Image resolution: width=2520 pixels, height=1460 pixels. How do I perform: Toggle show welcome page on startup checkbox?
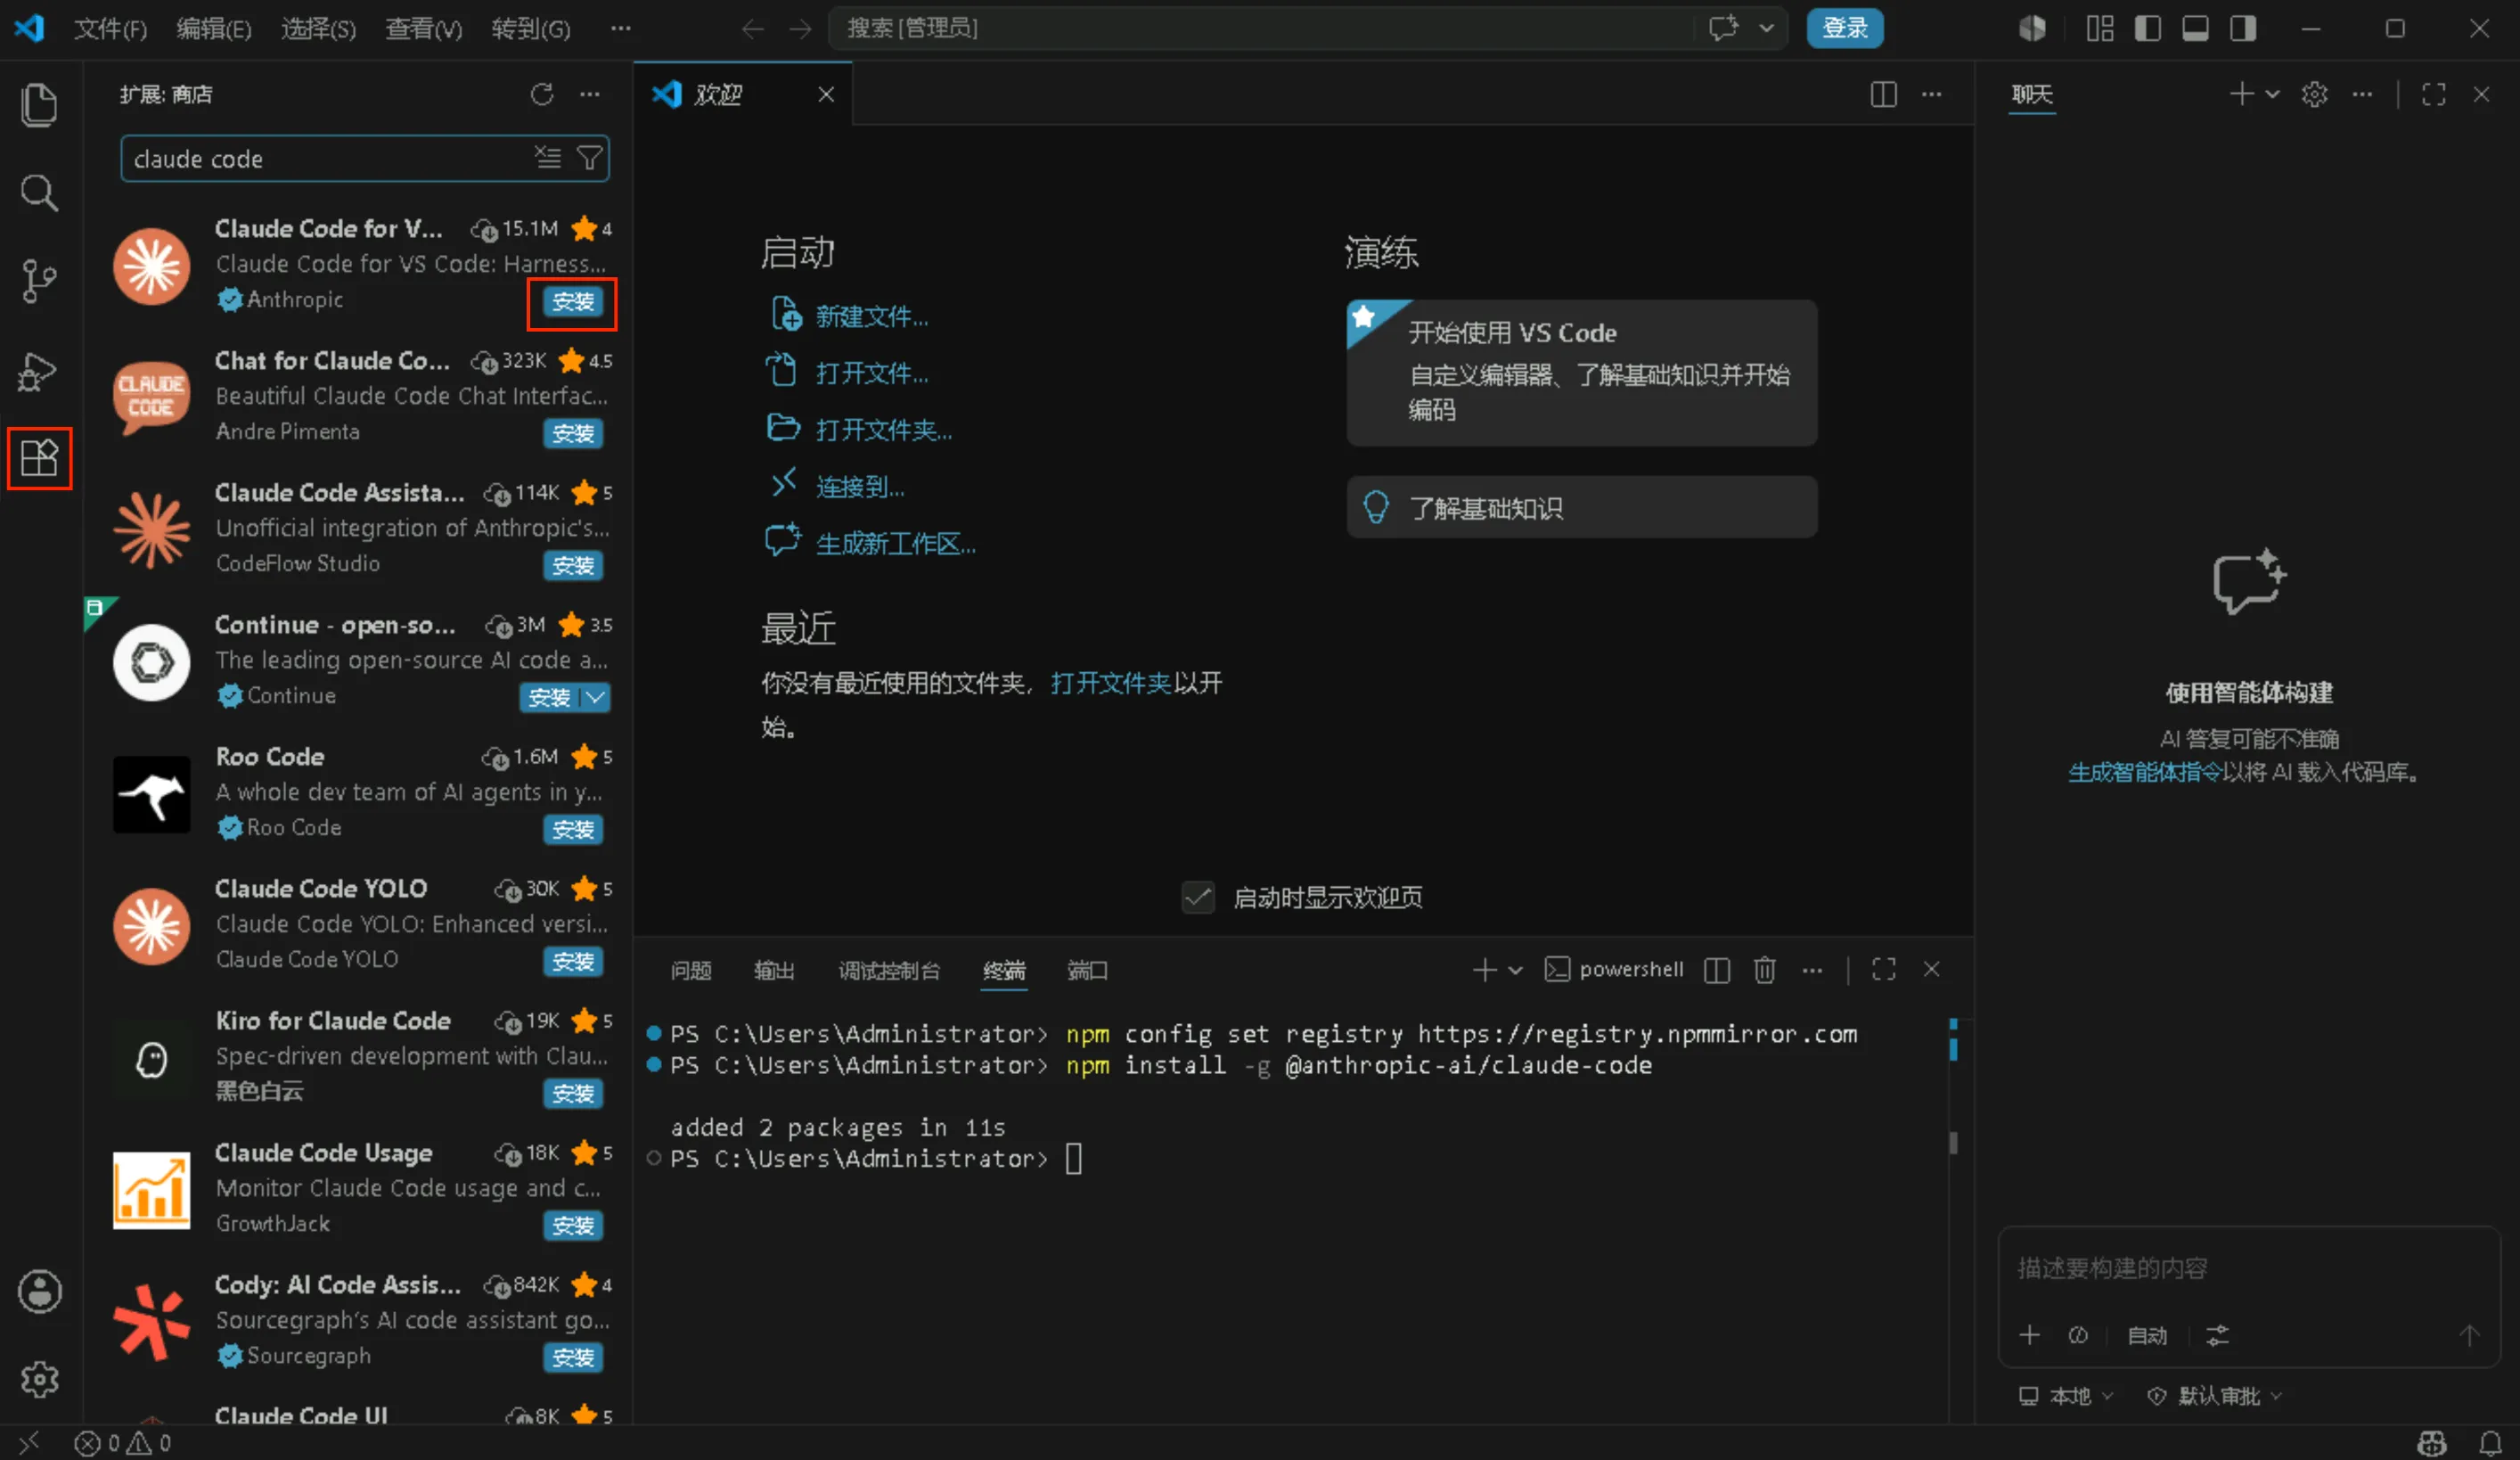1197,897
